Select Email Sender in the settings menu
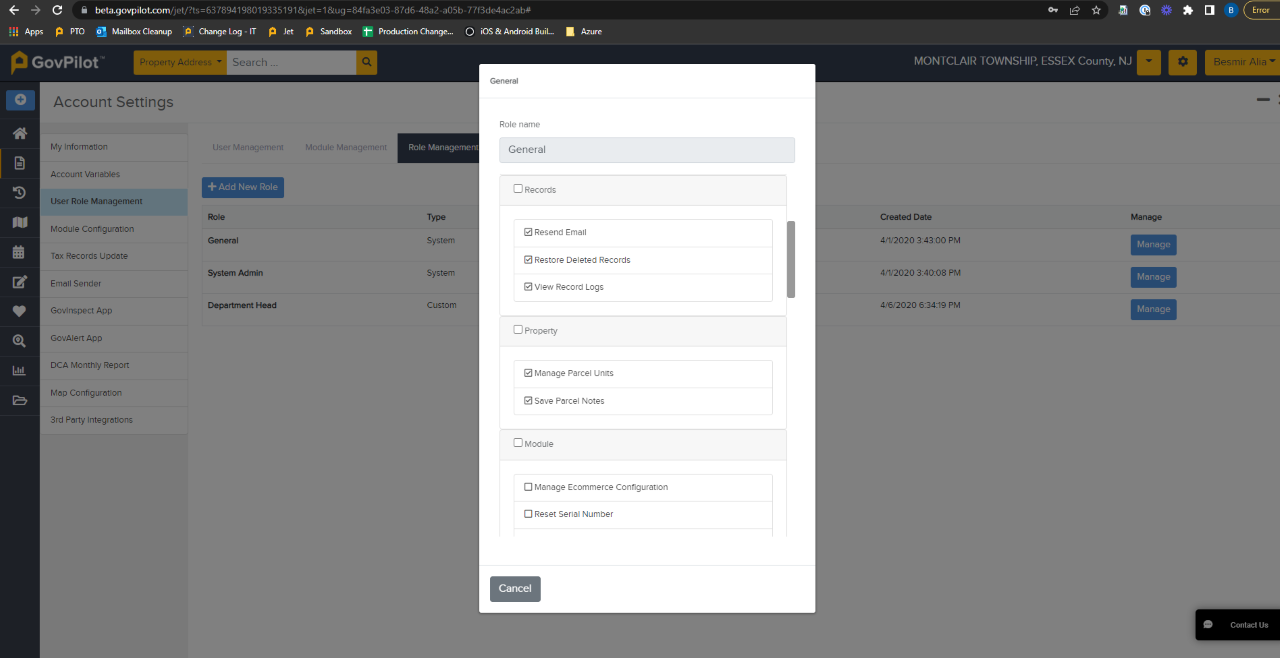This screenshot has height=658, width=1280. (76, 283)
